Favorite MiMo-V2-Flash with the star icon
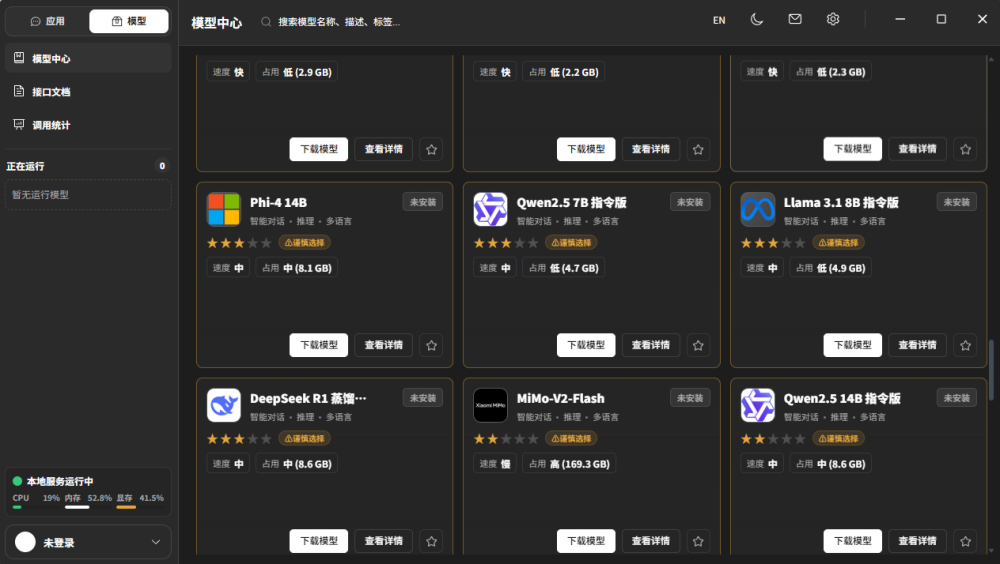Viewport: 1000px width, 564px height. 698,541
